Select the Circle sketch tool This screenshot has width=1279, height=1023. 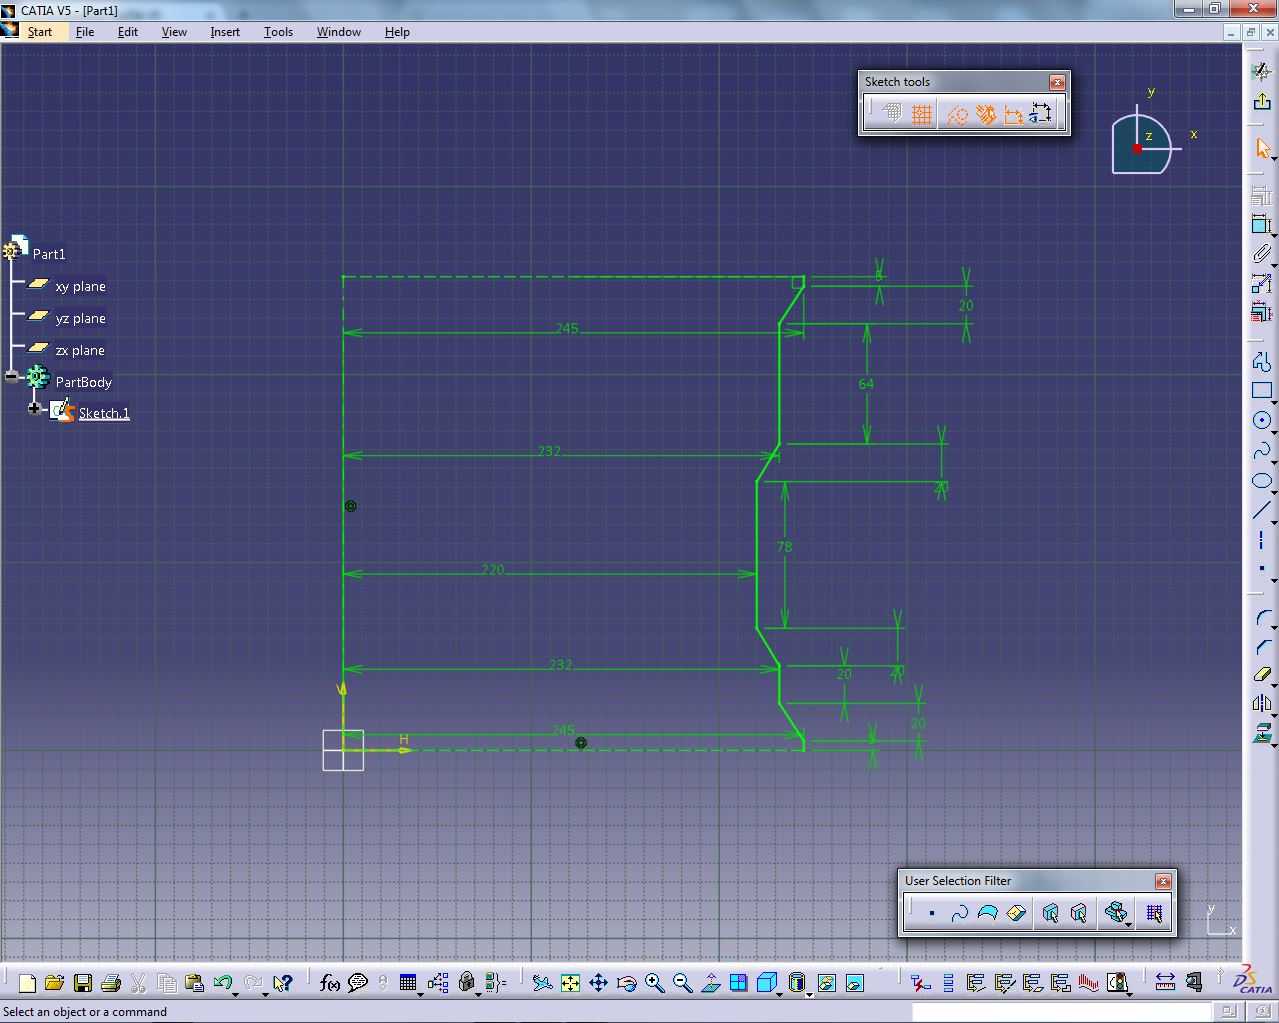point(1262,420)
